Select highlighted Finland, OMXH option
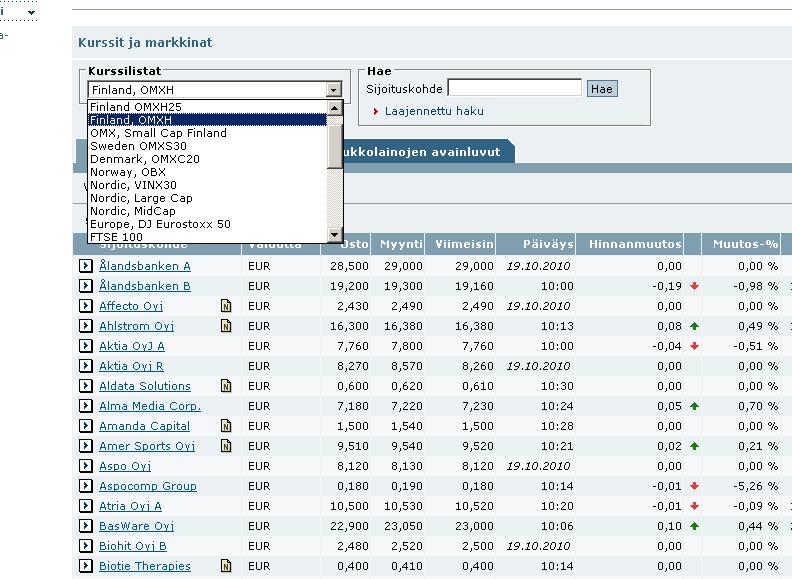Screen dimensions: 792x579 (208, 120)
